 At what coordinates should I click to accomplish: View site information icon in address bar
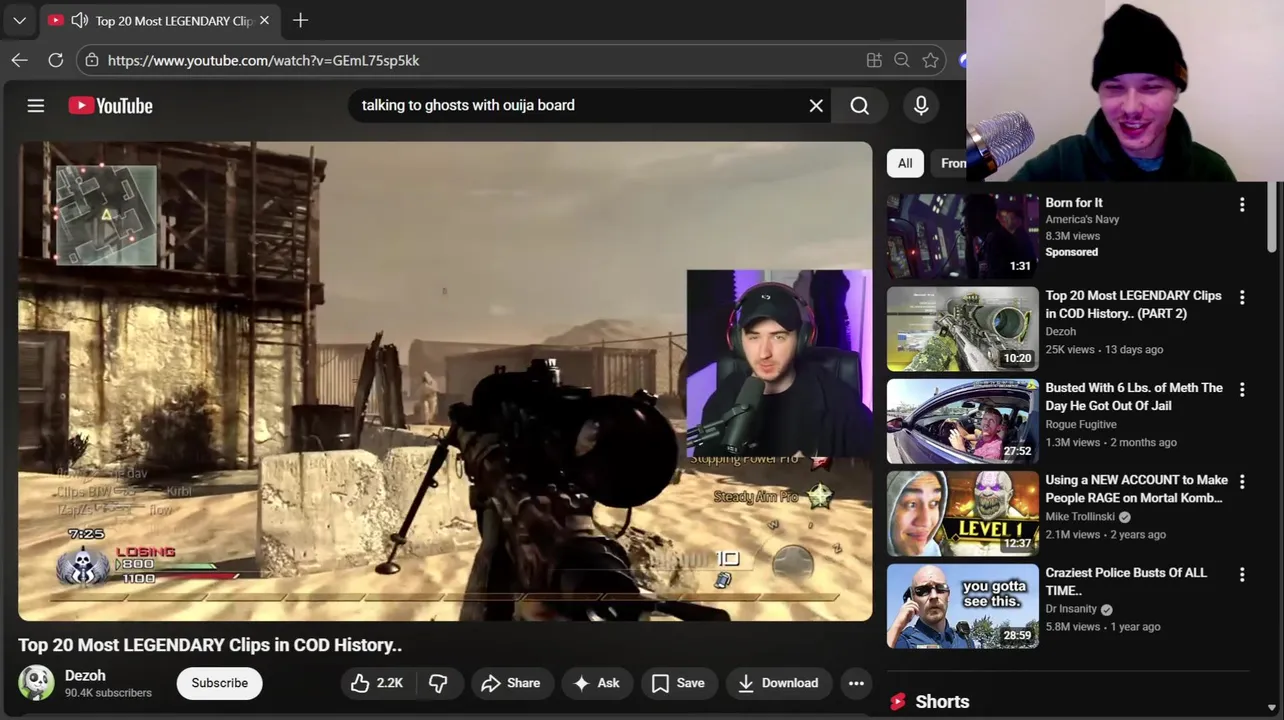pos(92,60)
